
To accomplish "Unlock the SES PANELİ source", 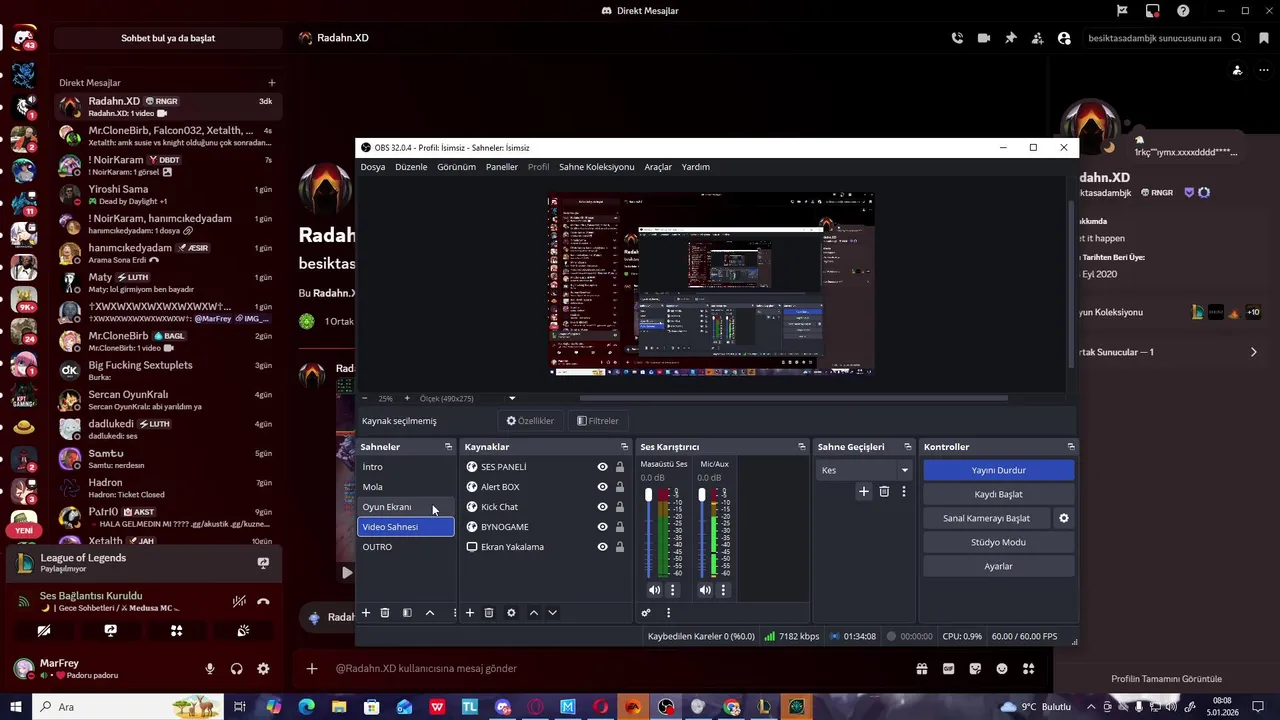I will (620, 467).
